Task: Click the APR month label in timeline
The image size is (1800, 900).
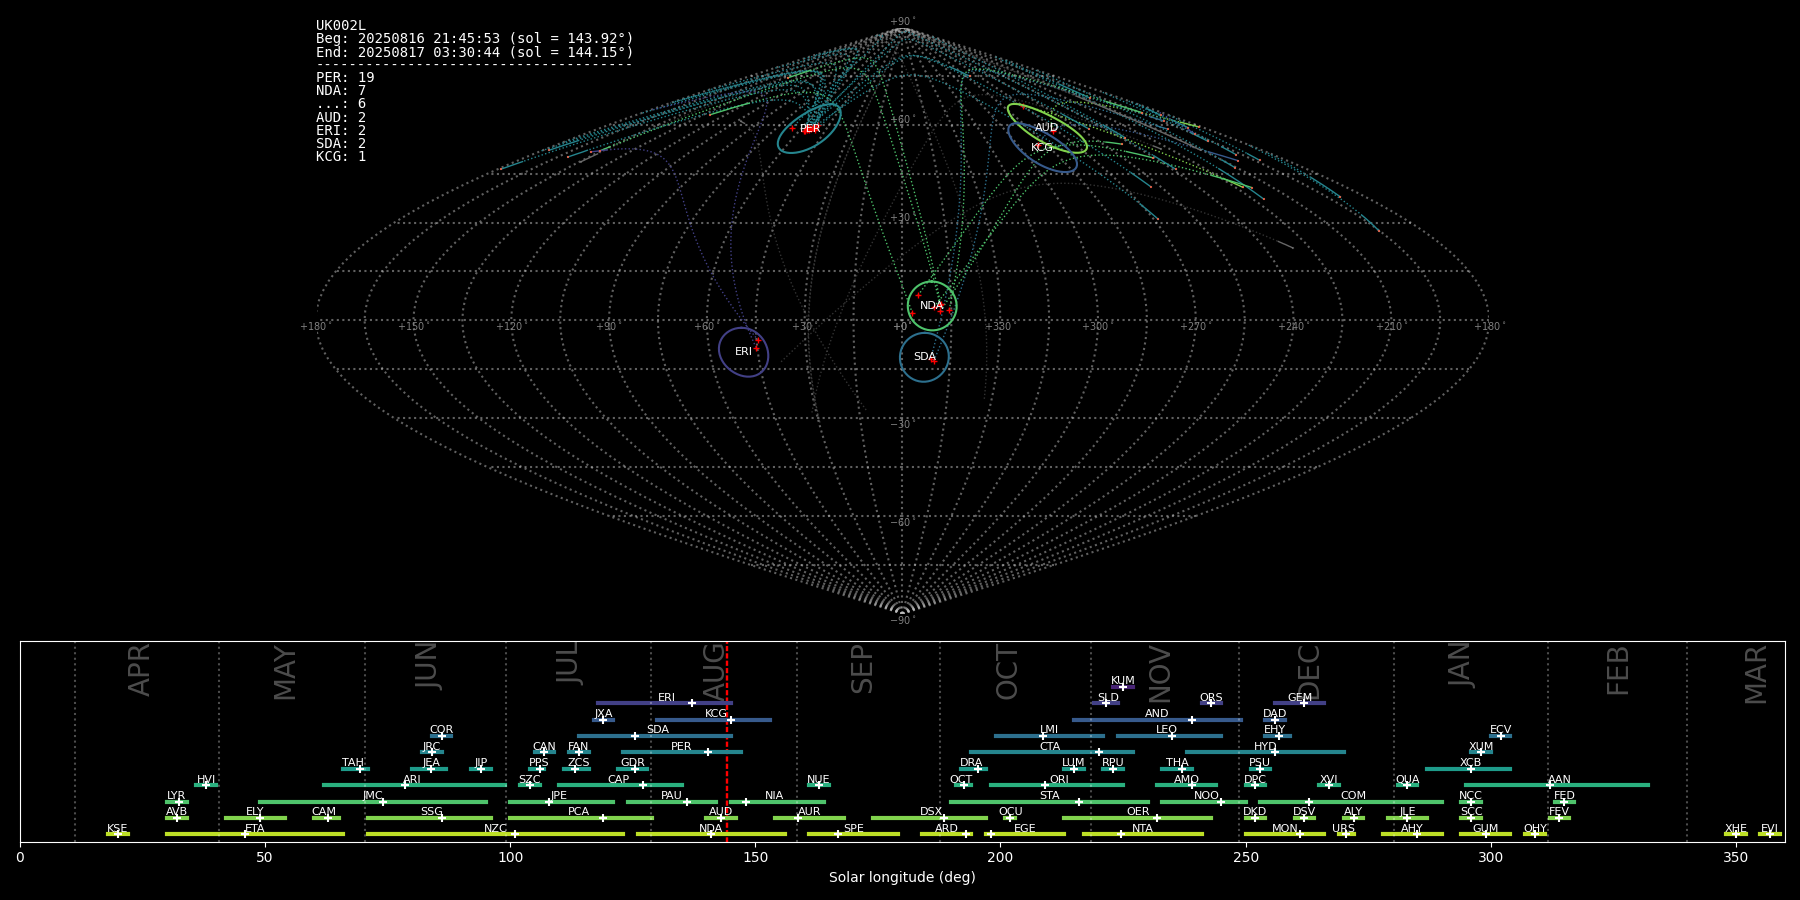Action: coord(140,670)
